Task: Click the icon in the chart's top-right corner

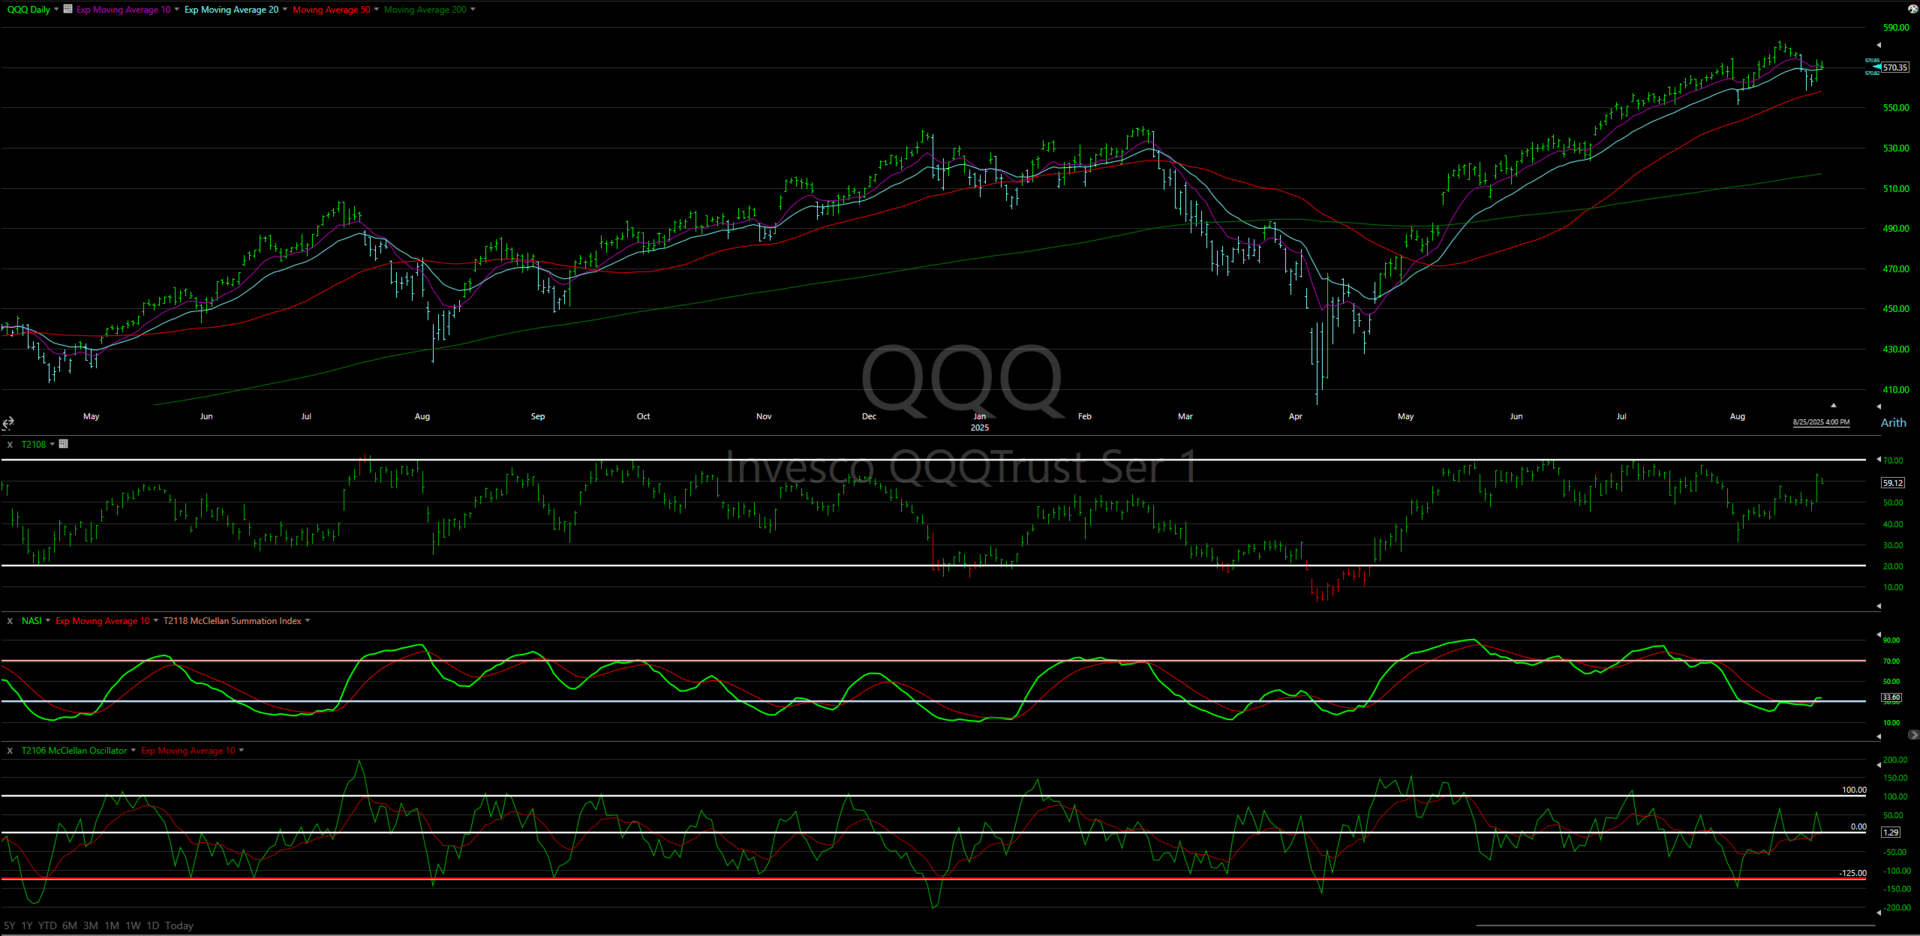Action: point(1911,8)
